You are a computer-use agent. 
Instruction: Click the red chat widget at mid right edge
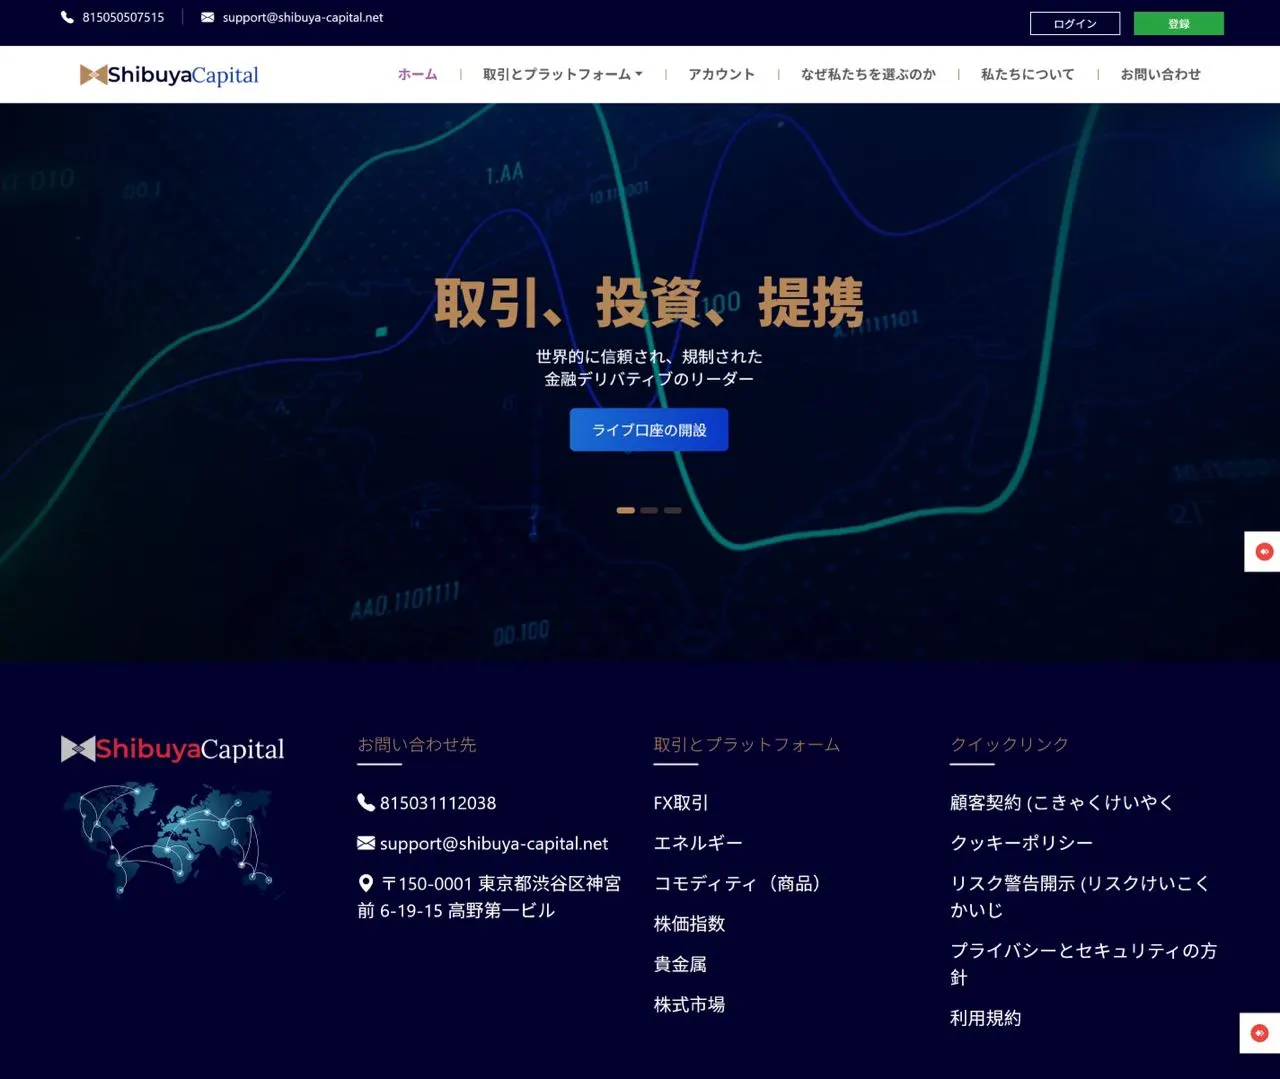pyautogui.click(x=1264, y=552)
